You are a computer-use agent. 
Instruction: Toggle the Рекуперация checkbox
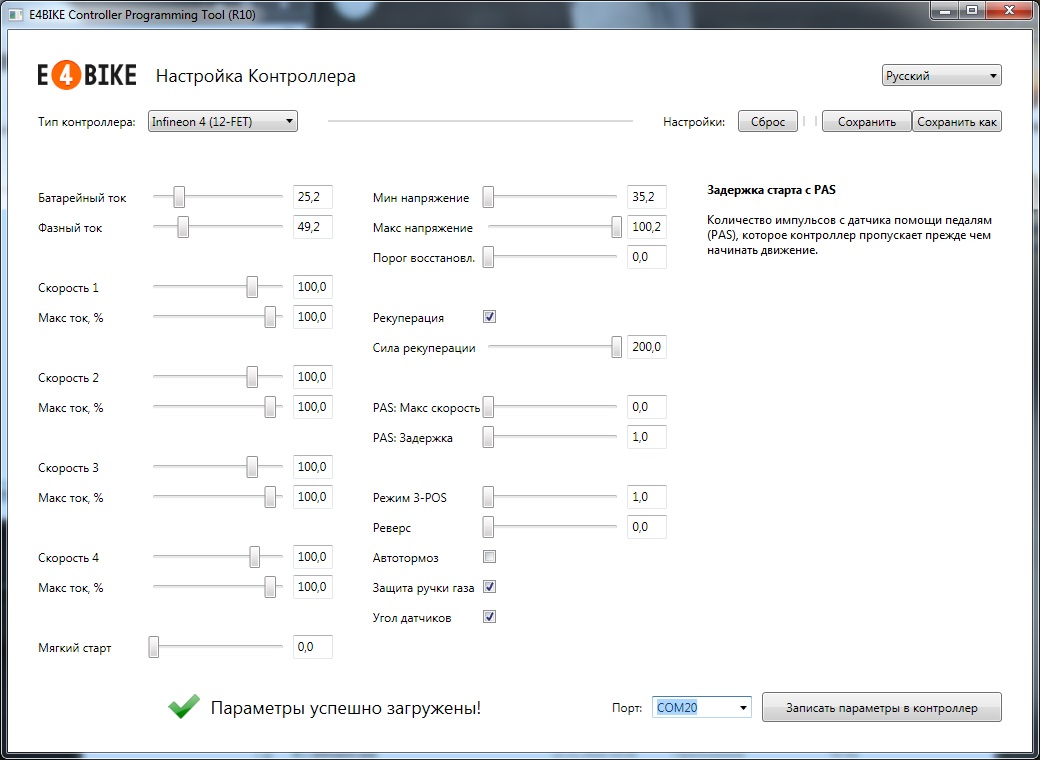pos(490,317)
